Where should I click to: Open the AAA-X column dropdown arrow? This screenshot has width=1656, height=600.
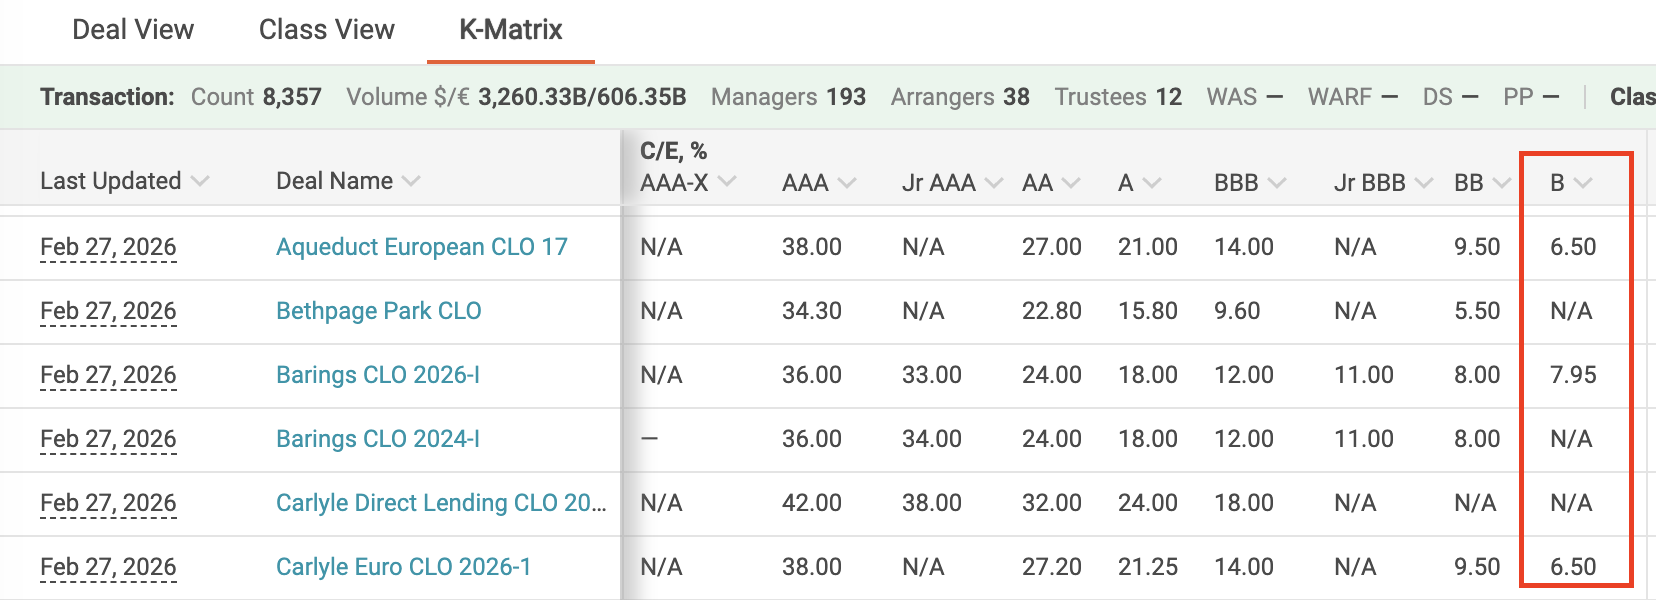tap(727, 182)
